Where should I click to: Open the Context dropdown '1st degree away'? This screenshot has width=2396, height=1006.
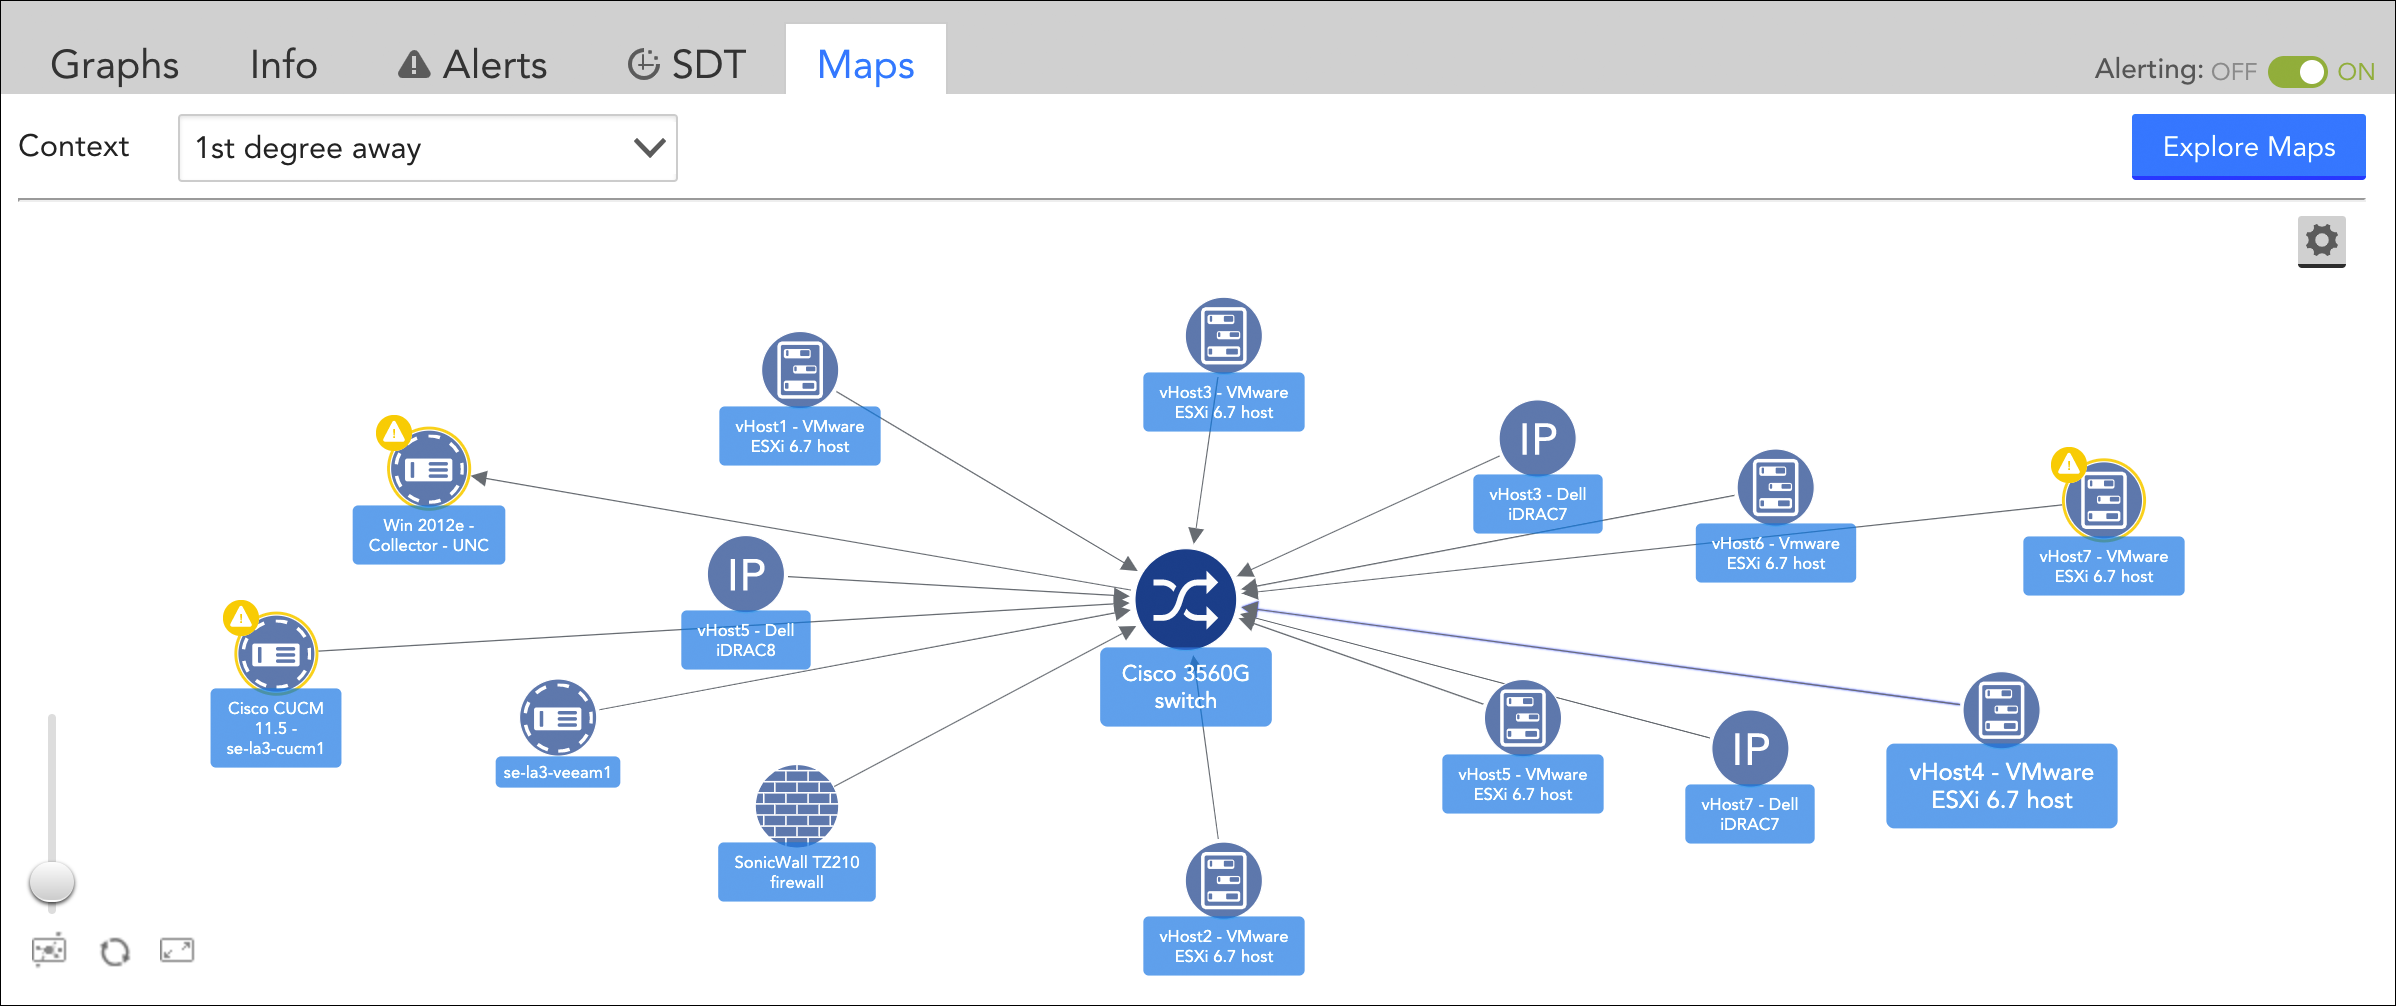428,148
